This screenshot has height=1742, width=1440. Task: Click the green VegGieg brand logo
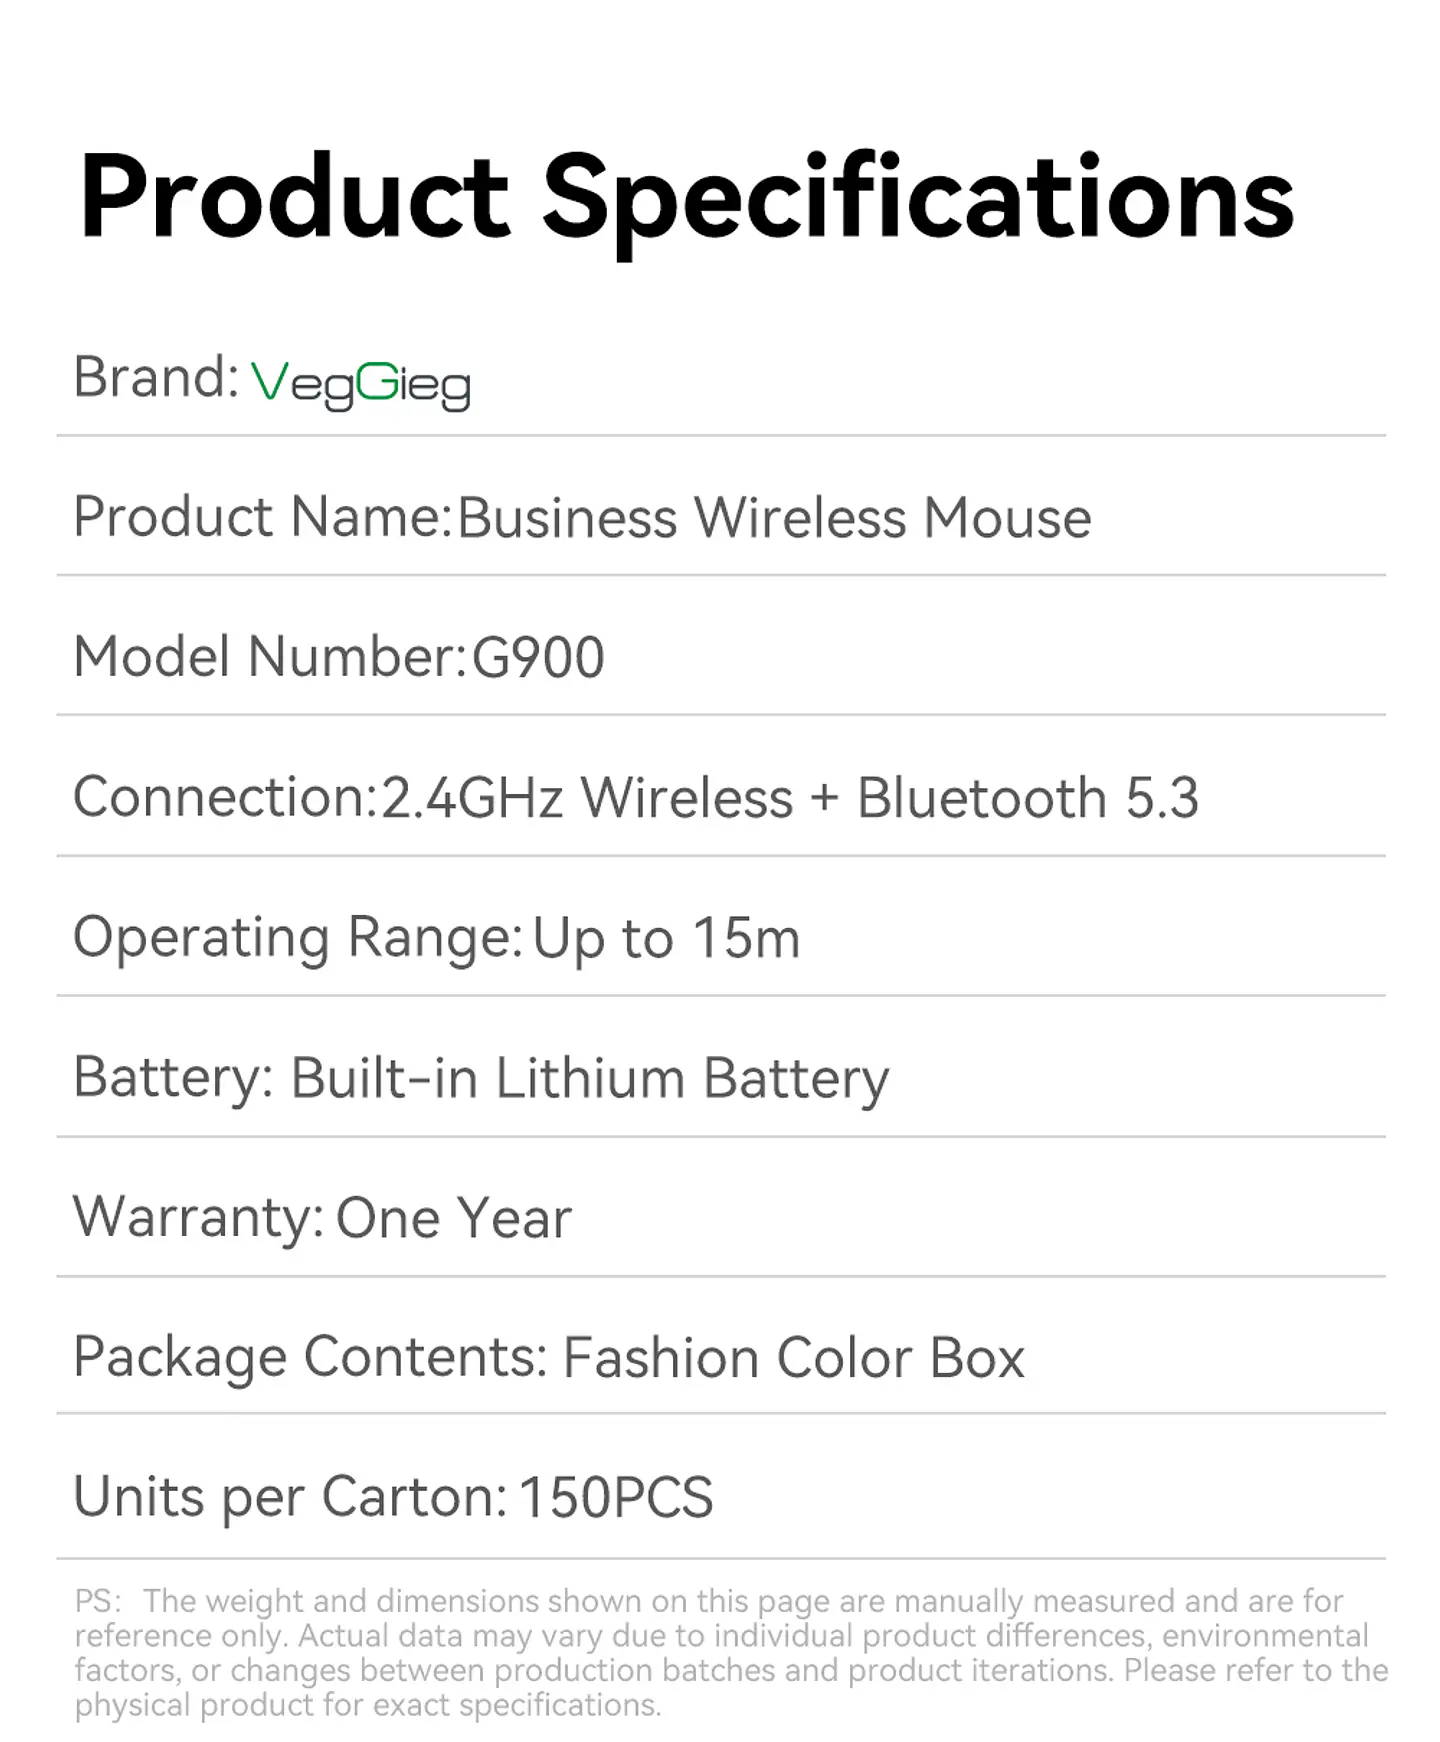(360, 384)
